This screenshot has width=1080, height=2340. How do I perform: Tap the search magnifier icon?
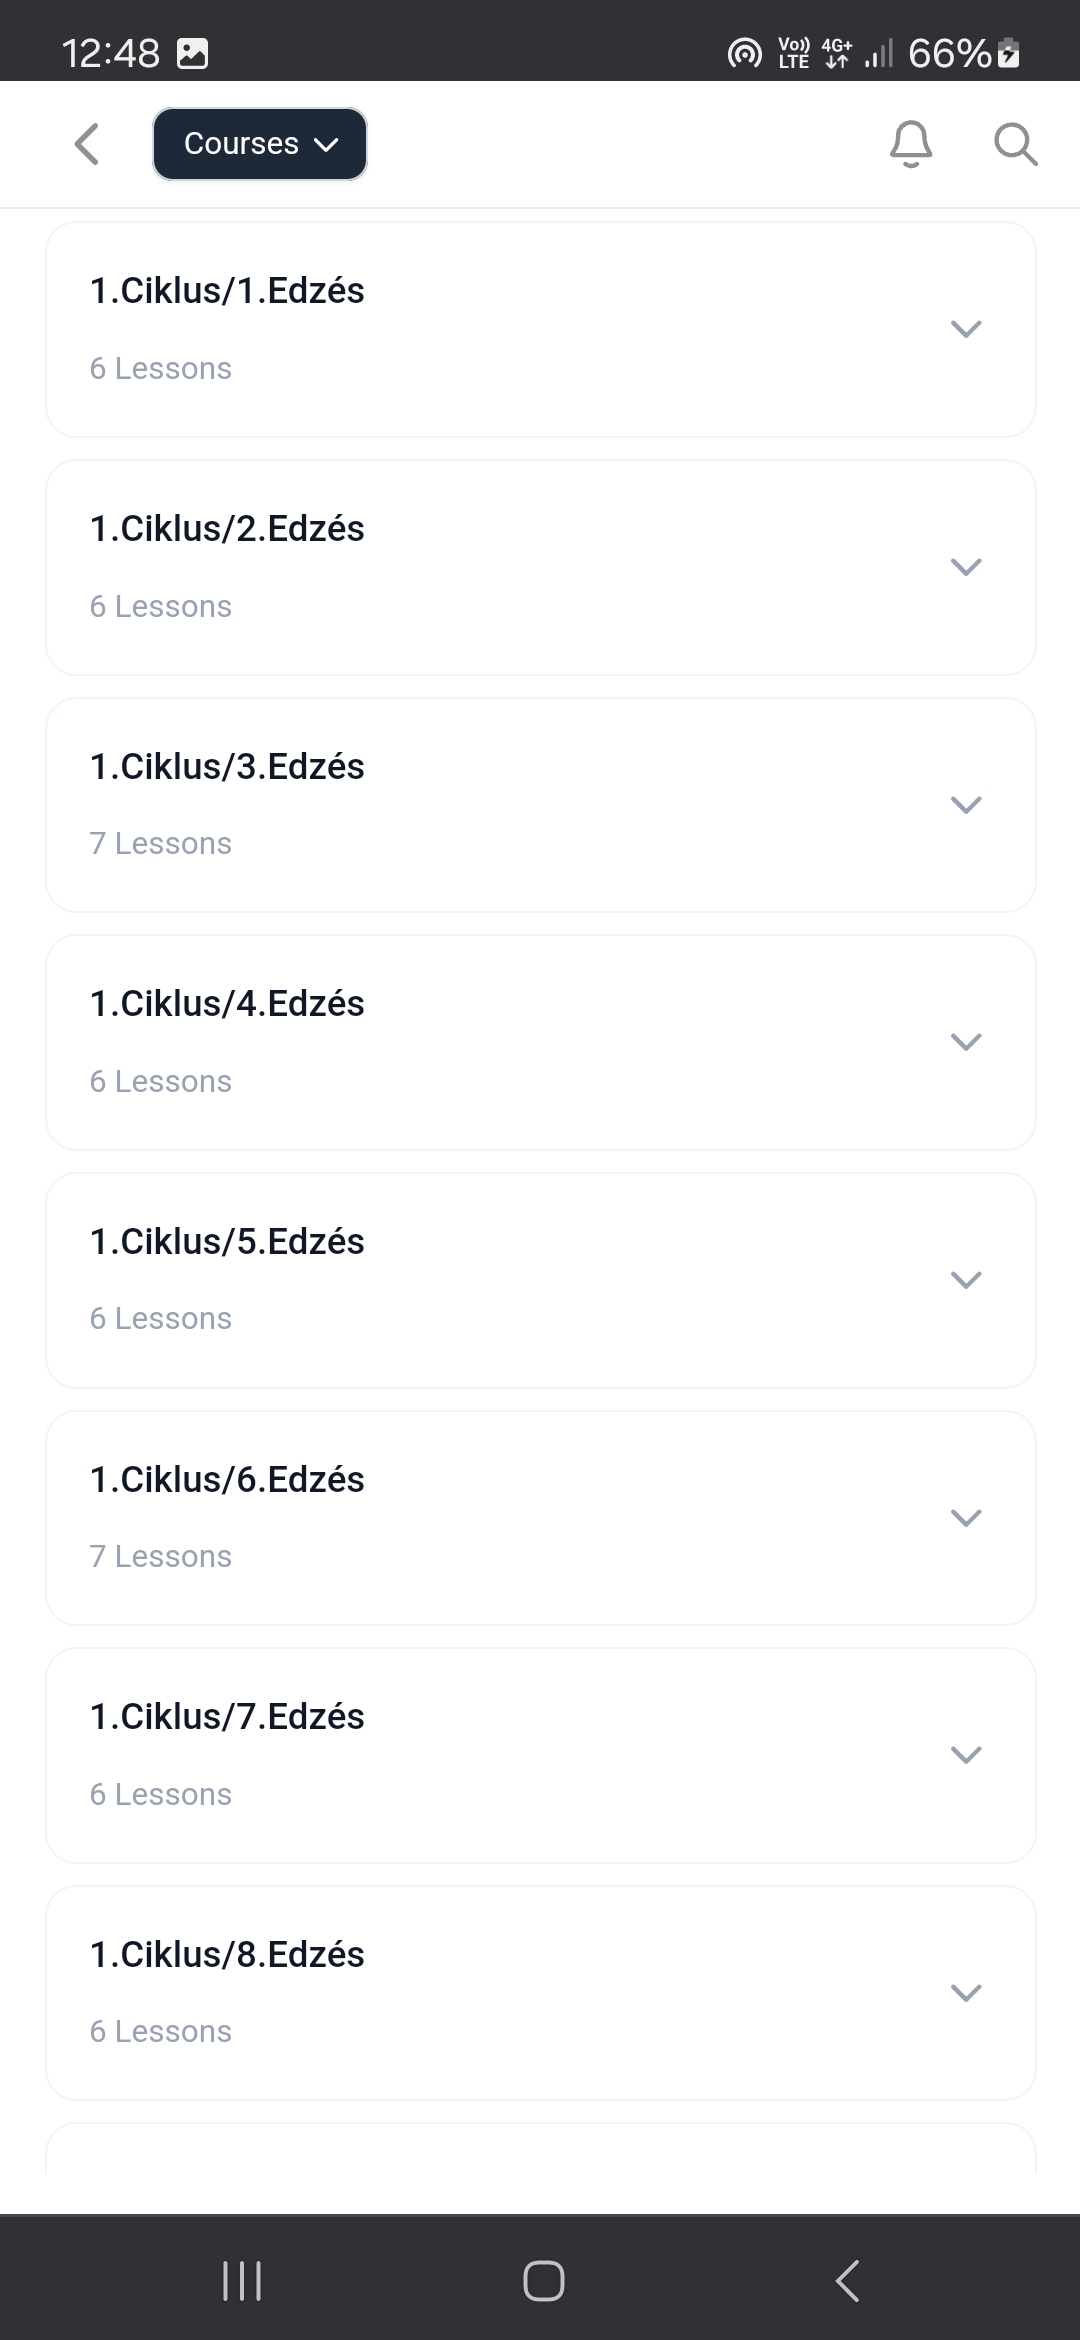click(1015, 144)
